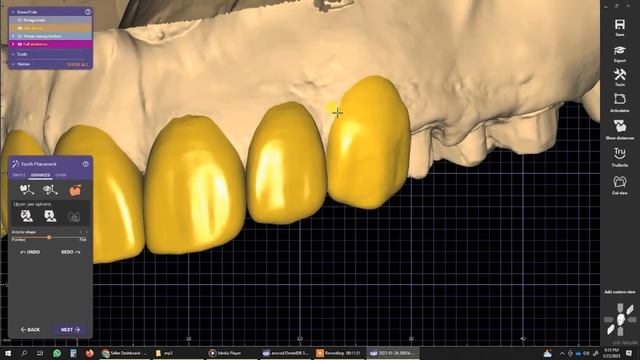Choose the second Upper jaw option icon
This screenshot has width=640, height=360.
pyautogui.click(x=50, y=216)
